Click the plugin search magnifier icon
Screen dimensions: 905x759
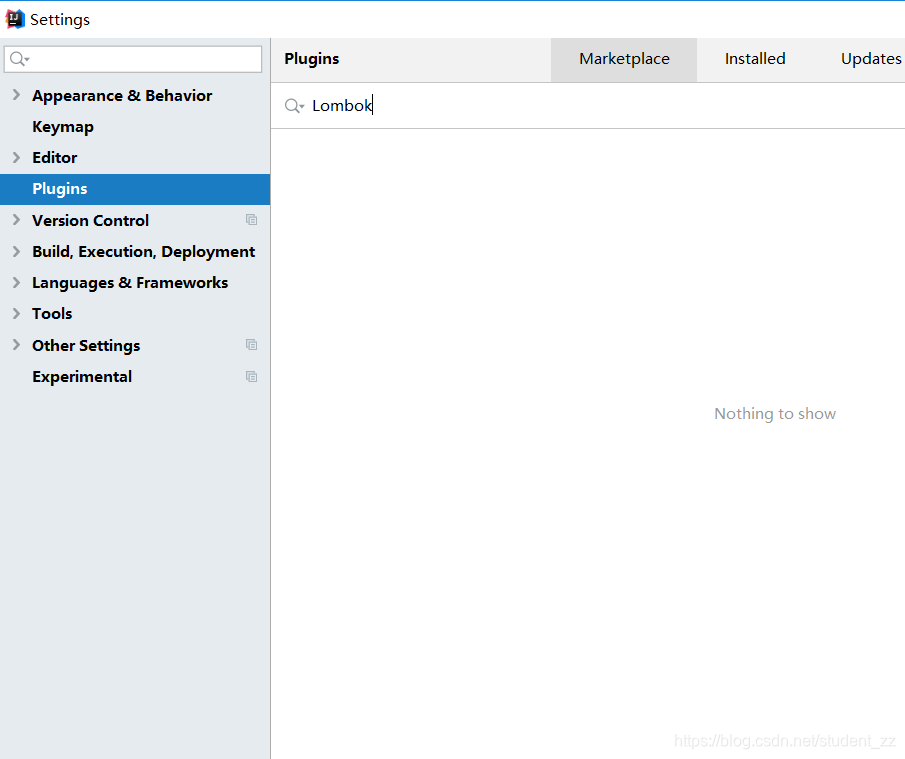click(x=294, y=106)
